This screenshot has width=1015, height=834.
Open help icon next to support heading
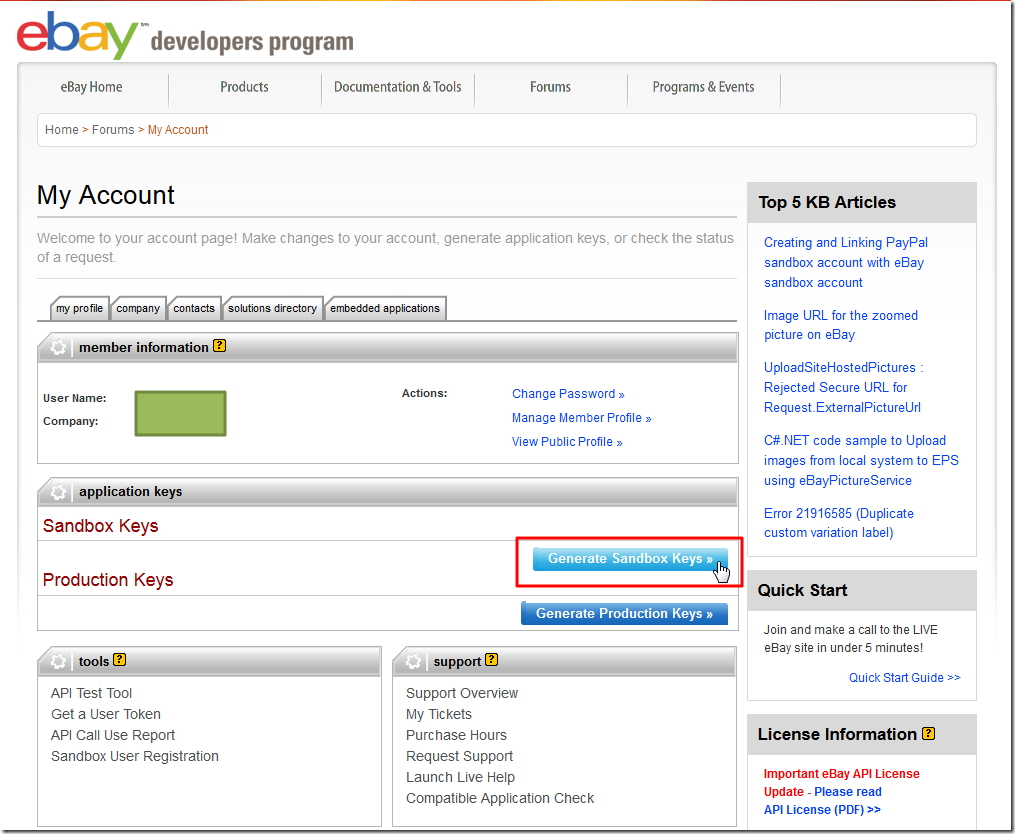click(491, 660)
